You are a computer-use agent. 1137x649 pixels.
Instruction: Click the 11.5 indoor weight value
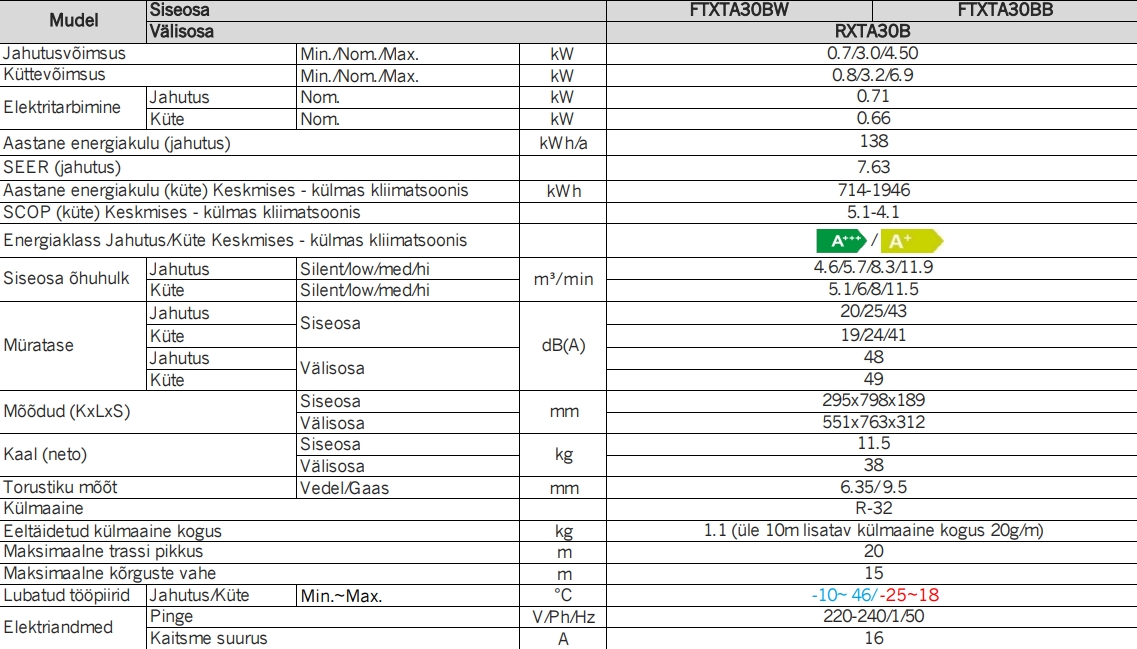click(x=874, y=444)
